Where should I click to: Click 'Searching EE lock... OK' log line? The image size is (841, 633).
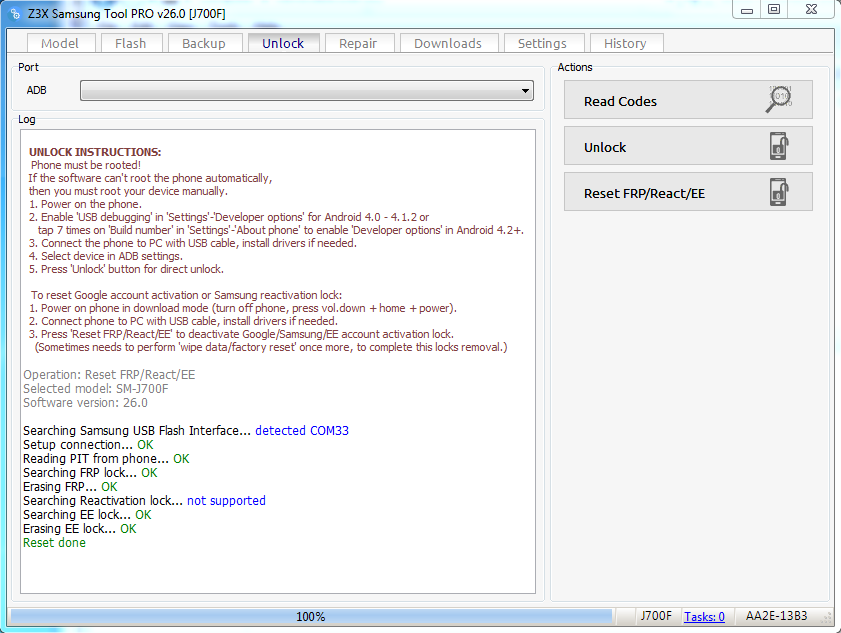pyautogui.click(x=87, y=514)
